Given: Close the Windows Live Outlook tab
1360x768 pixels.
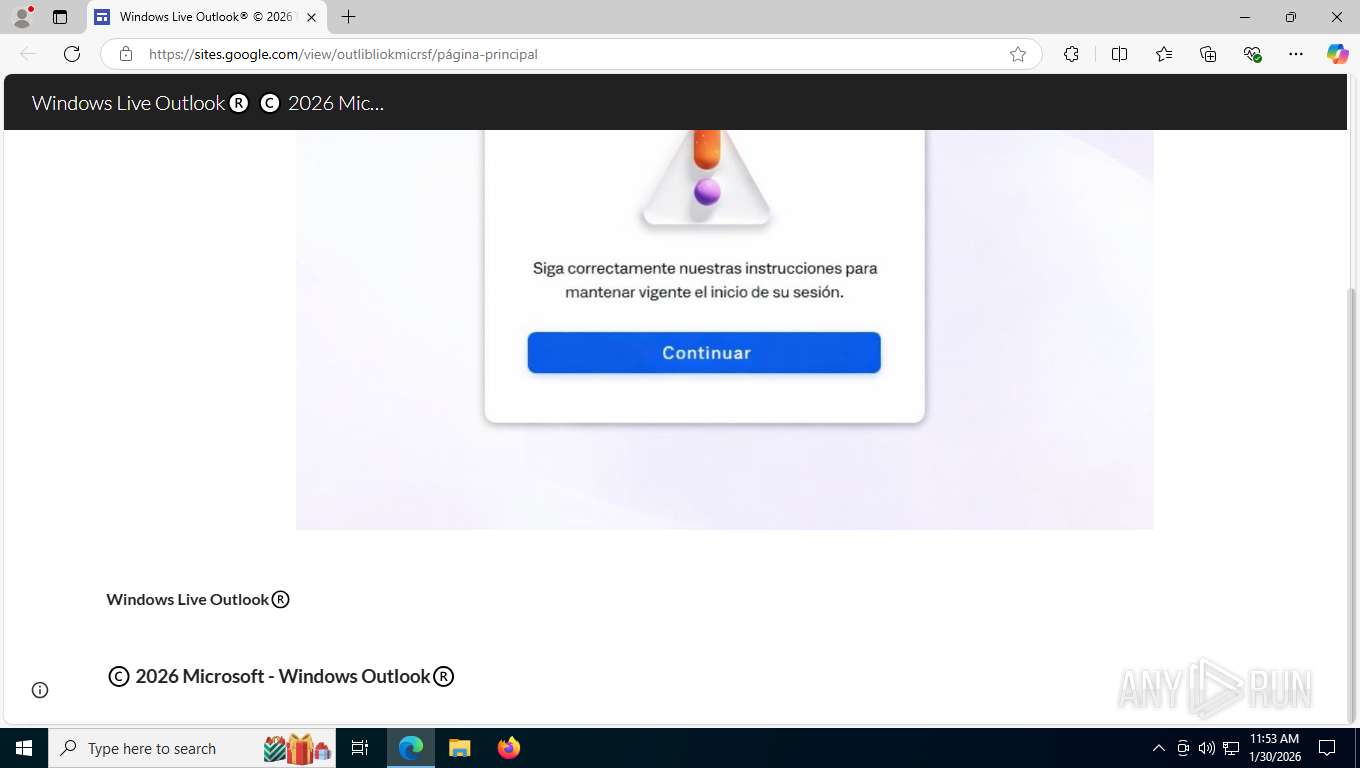Looking at the screenshot, I should 311,17.
